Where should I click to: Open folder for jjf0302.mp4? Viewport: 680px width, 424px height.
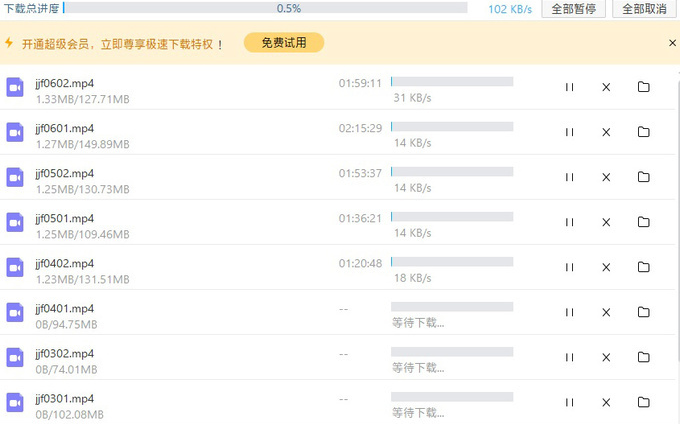click(644, 357)
